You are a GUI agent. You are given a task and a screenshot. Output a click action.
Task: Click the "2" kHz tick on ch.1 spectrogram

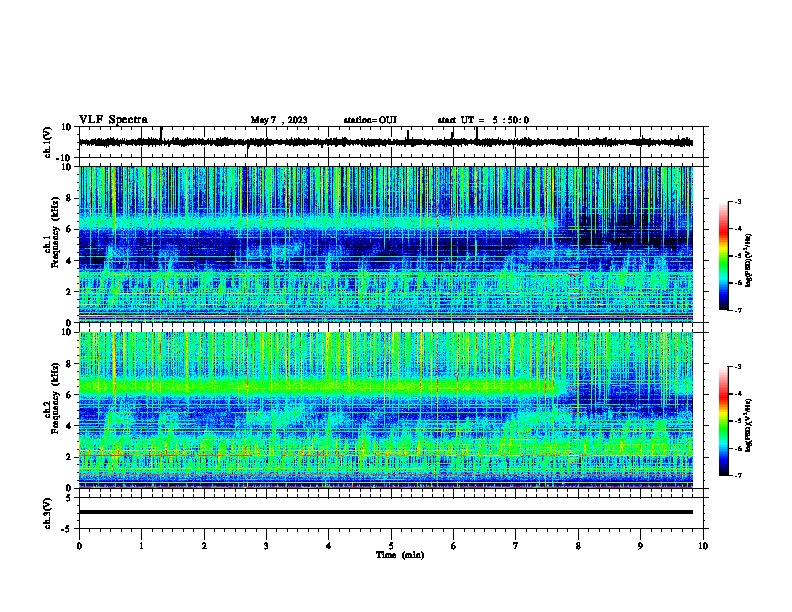pyautogui.click(x=70, y=292)
